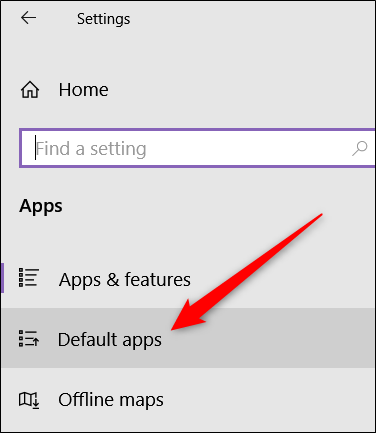Click the Apps & features list icon
The height and width of the screenshot is (433, 376).
point(29,278)
